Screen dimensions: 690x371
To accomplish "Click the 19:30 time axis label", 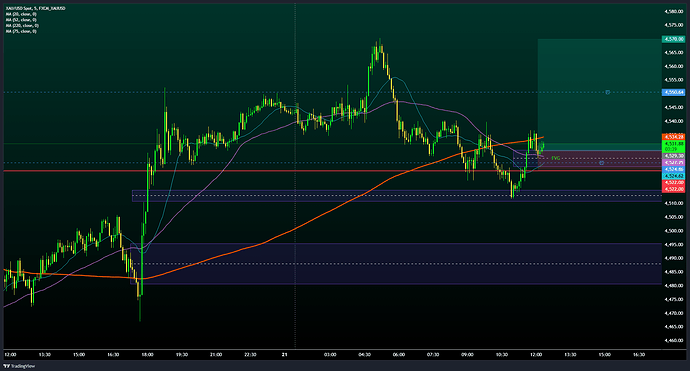I will (182, 355).
